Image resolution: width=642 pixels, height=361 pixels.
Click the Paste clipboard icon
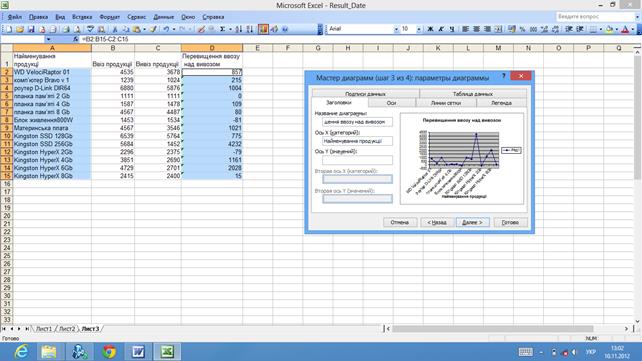tap(136, 29)
